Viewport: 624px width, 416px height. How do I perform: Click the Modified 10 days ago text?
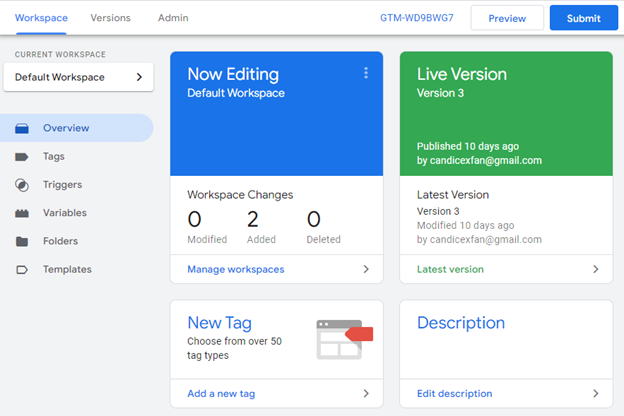465,225
